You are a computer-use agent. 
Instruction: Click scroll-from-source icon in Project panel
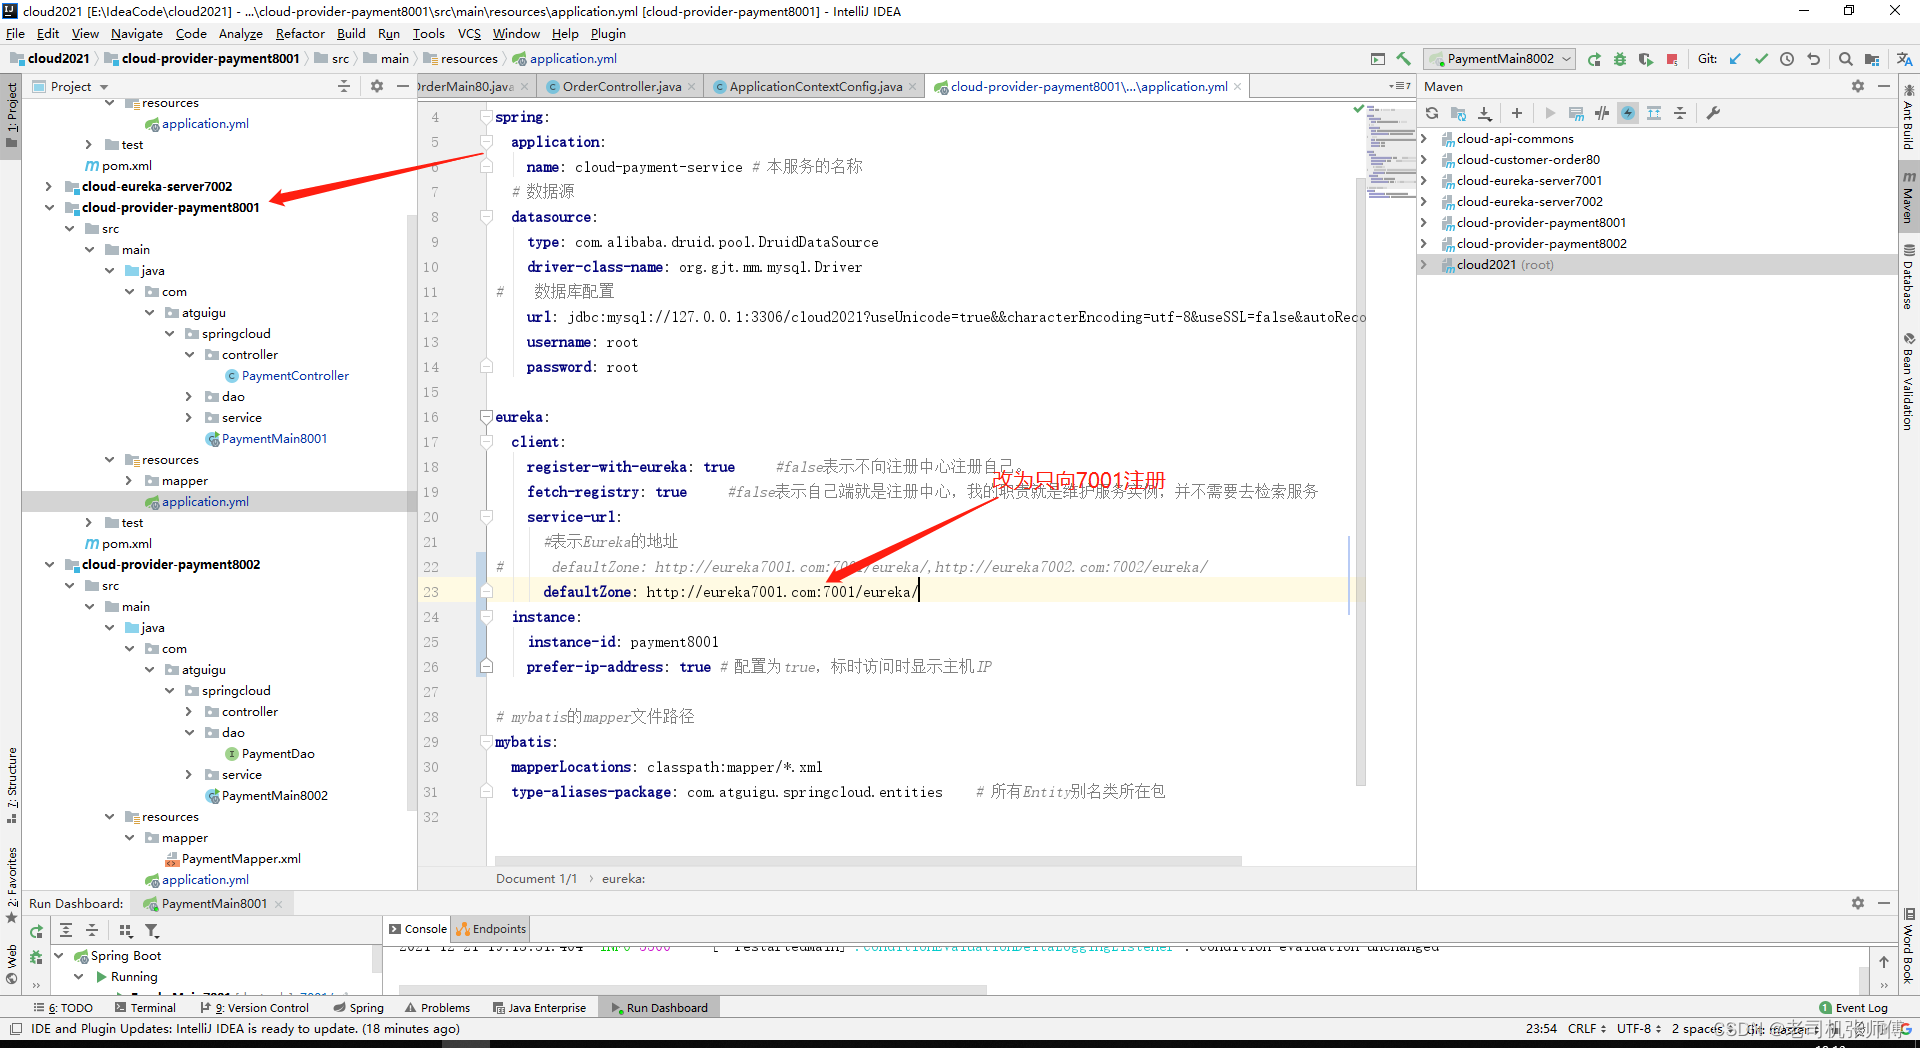pos(344,86)
